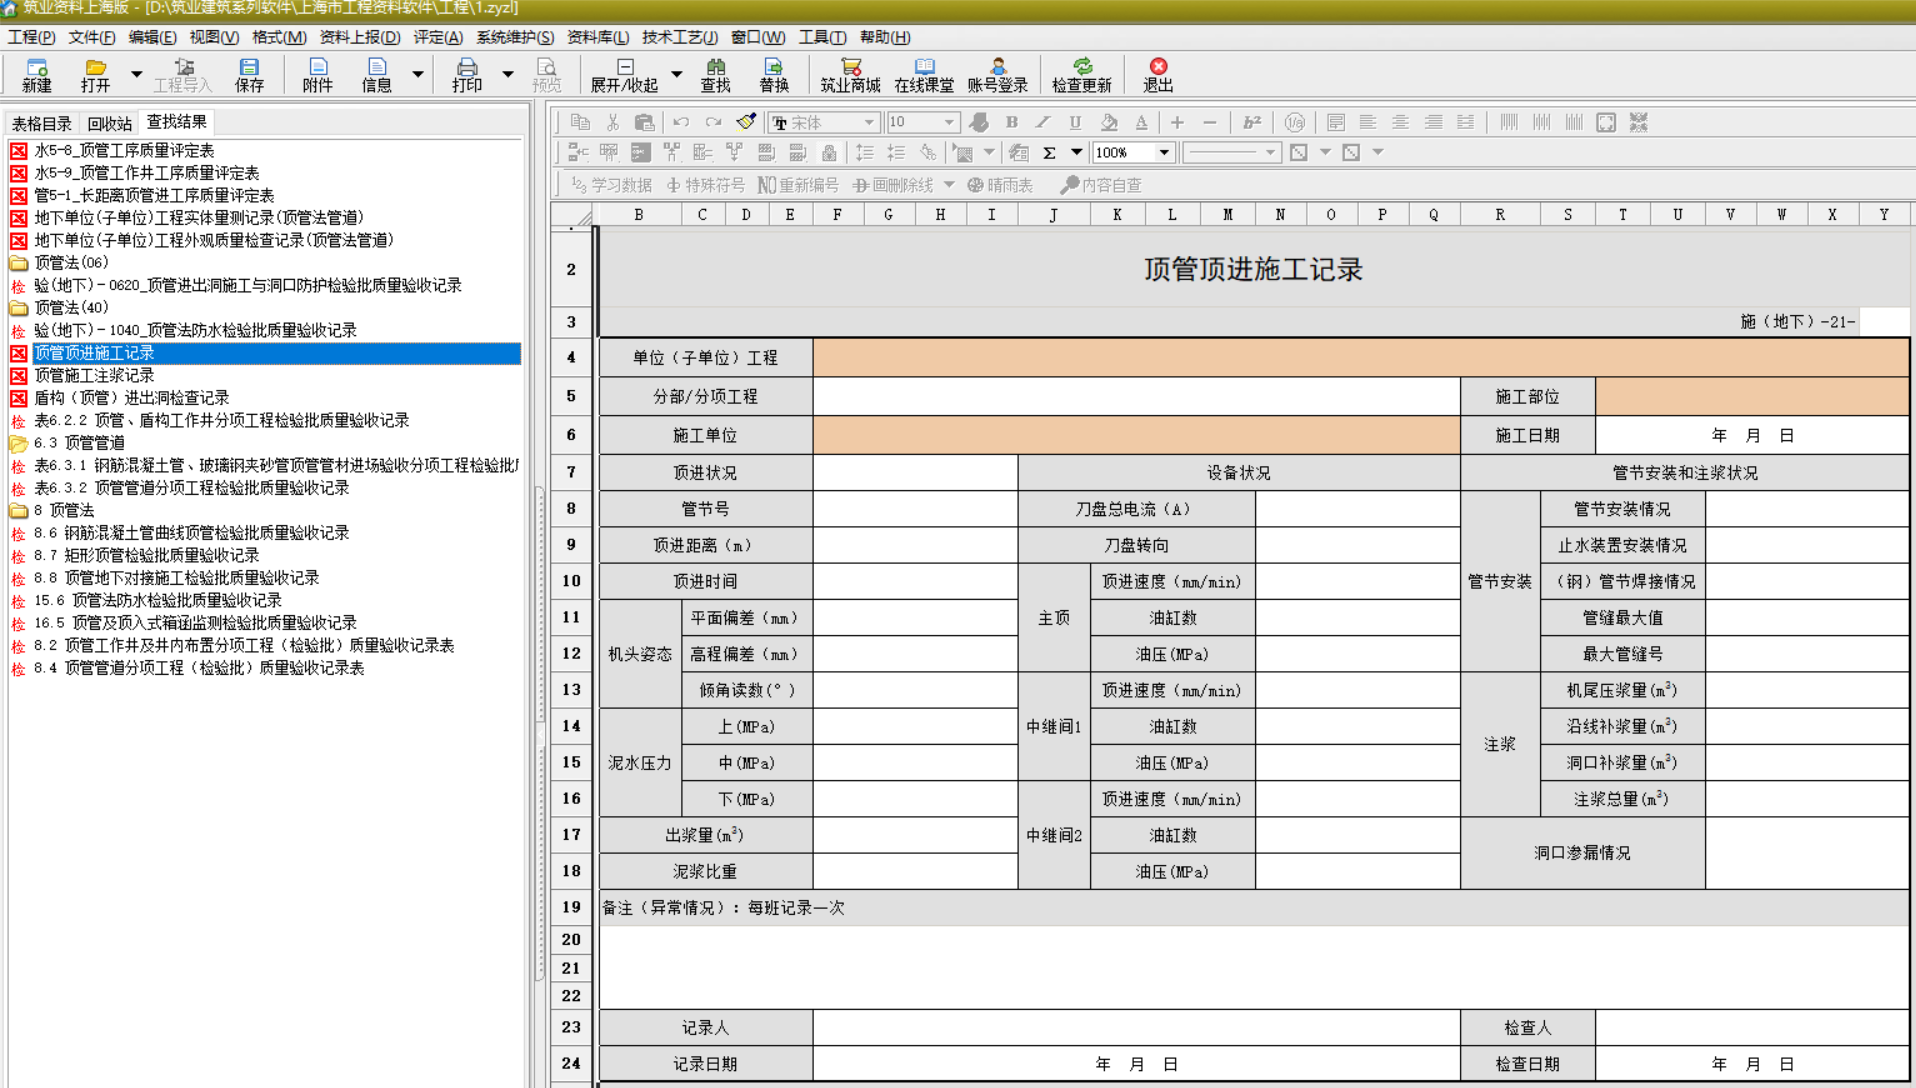Click the 新建 (New) toolbar icon
Viewport: 1916px width, 1088px height.
pyautogui.click(x=37, y=75)
